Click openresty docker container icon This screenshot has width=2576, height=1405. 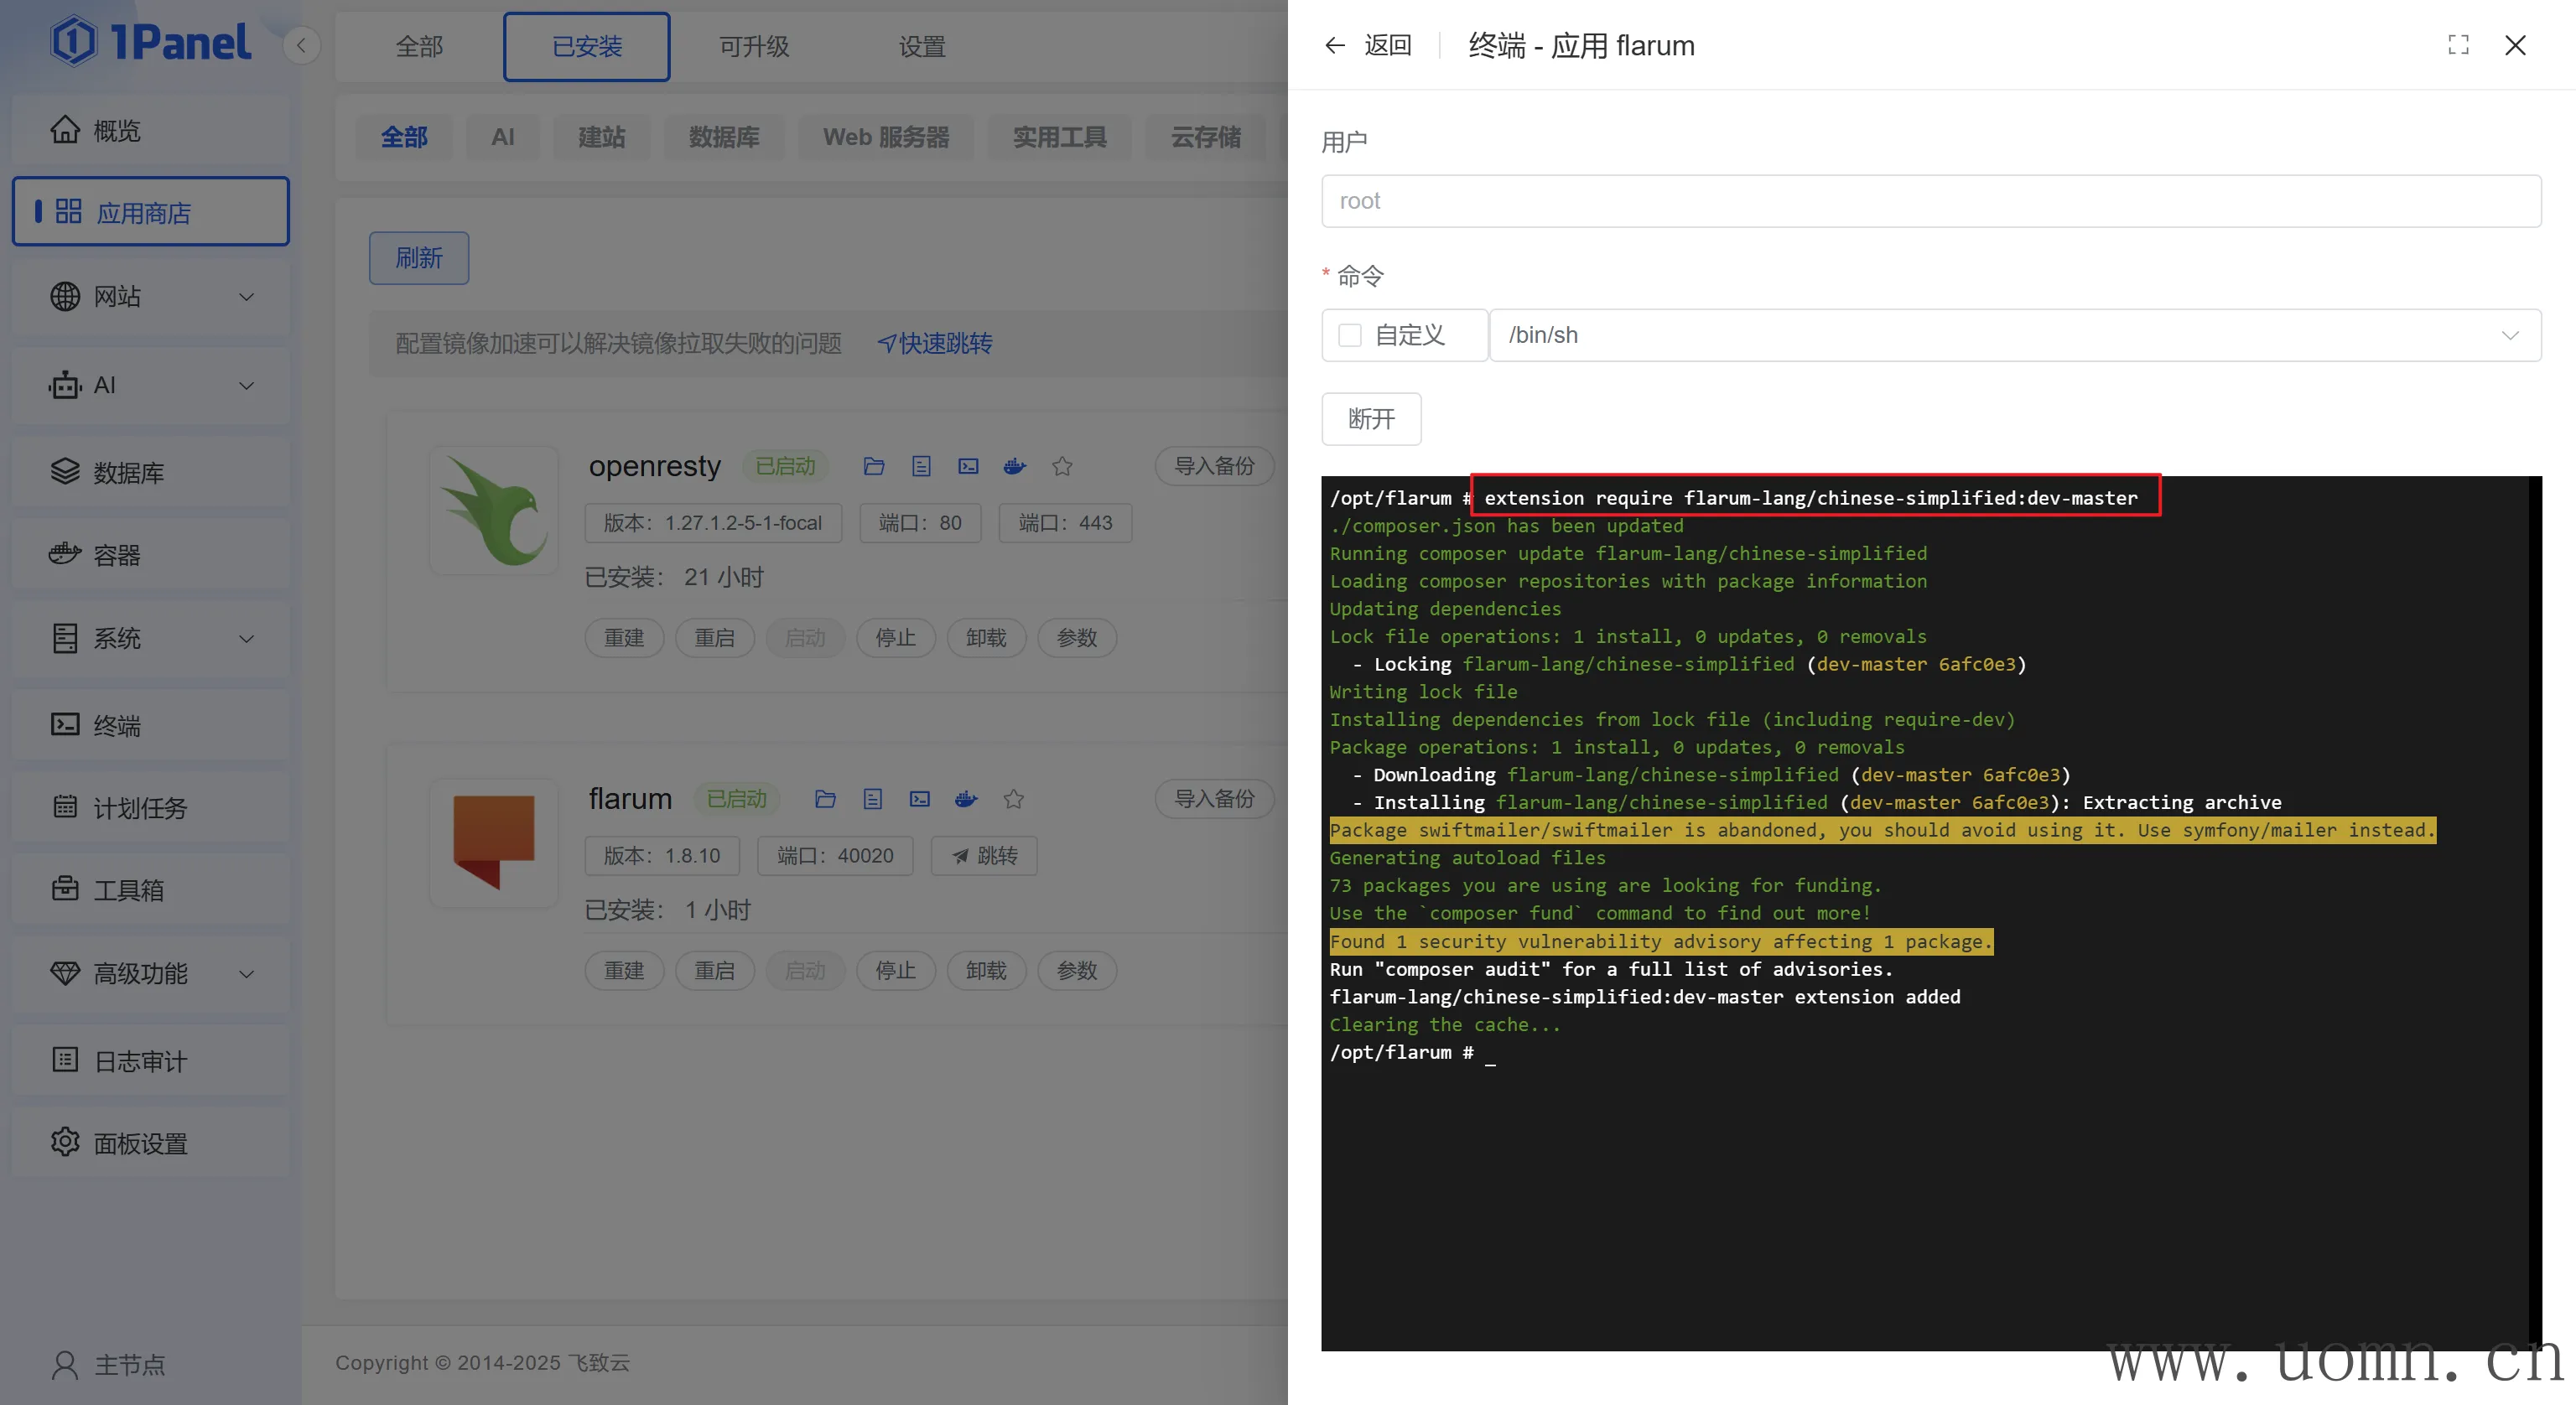click(x=1014, y=466)
